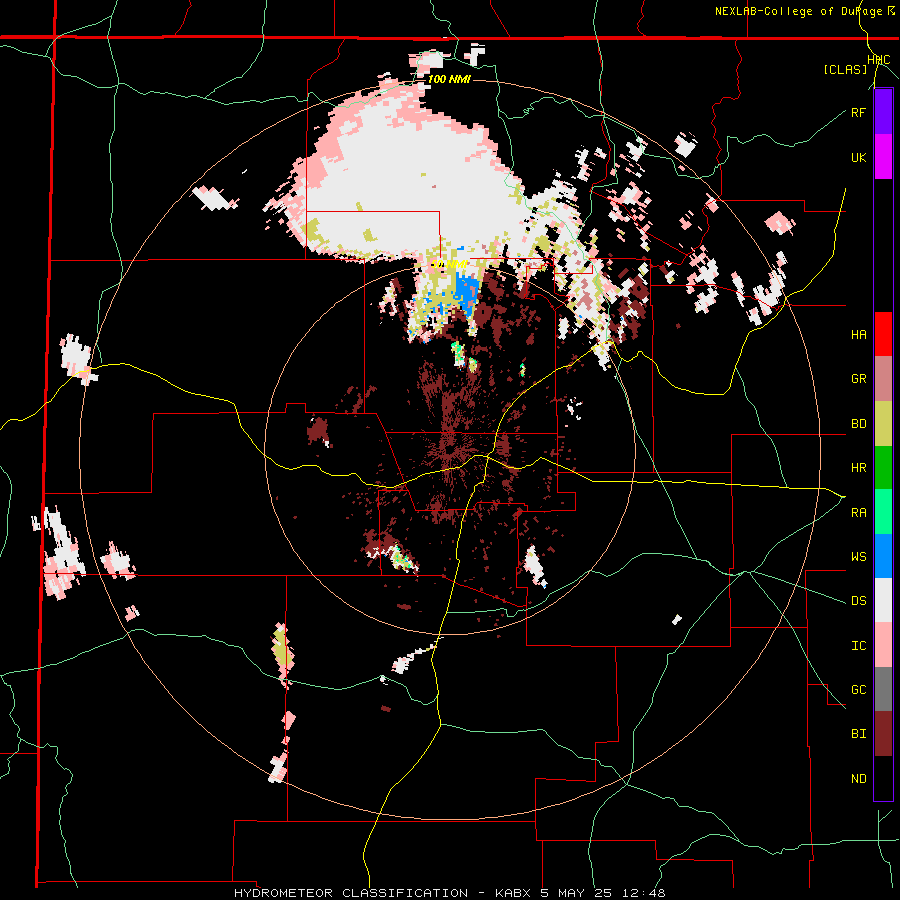Viewport: 900px width, 900px height.
Task: Click the GC gray legend swatch
Action: click(x=883, y=689)
